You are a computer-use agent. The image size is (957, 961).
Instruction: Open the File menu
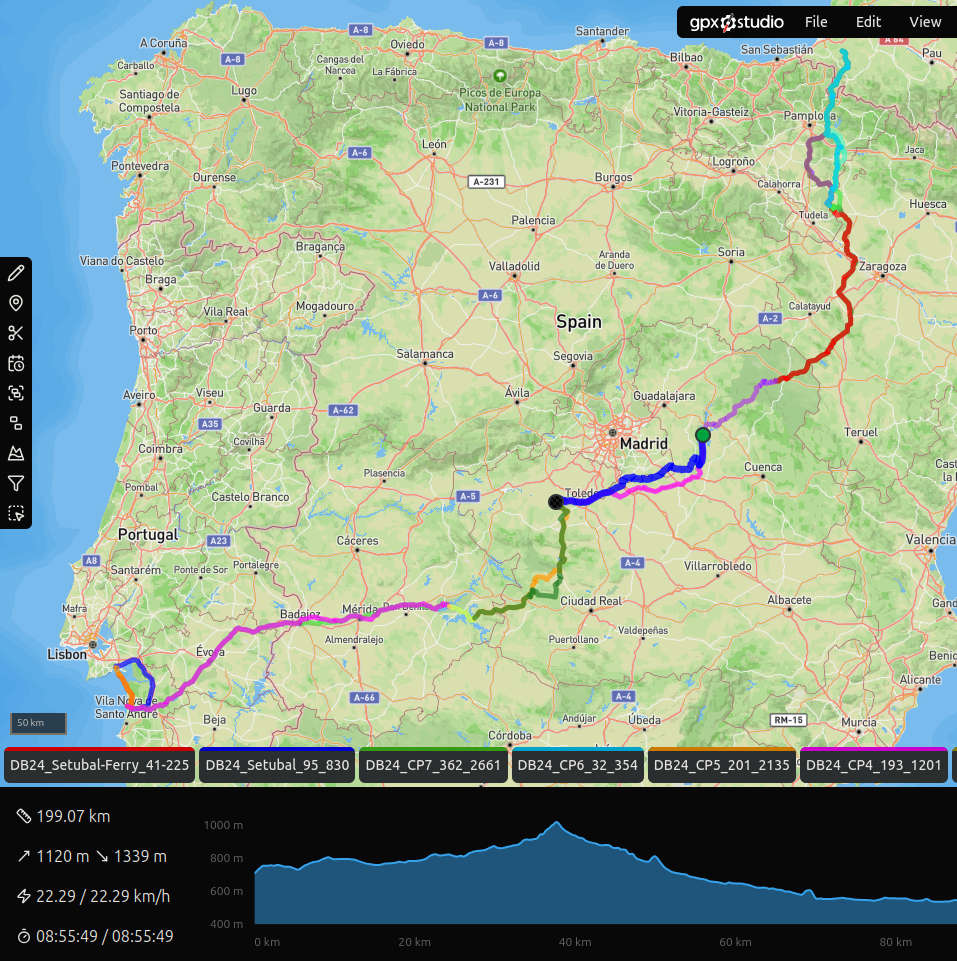(816, 22)
